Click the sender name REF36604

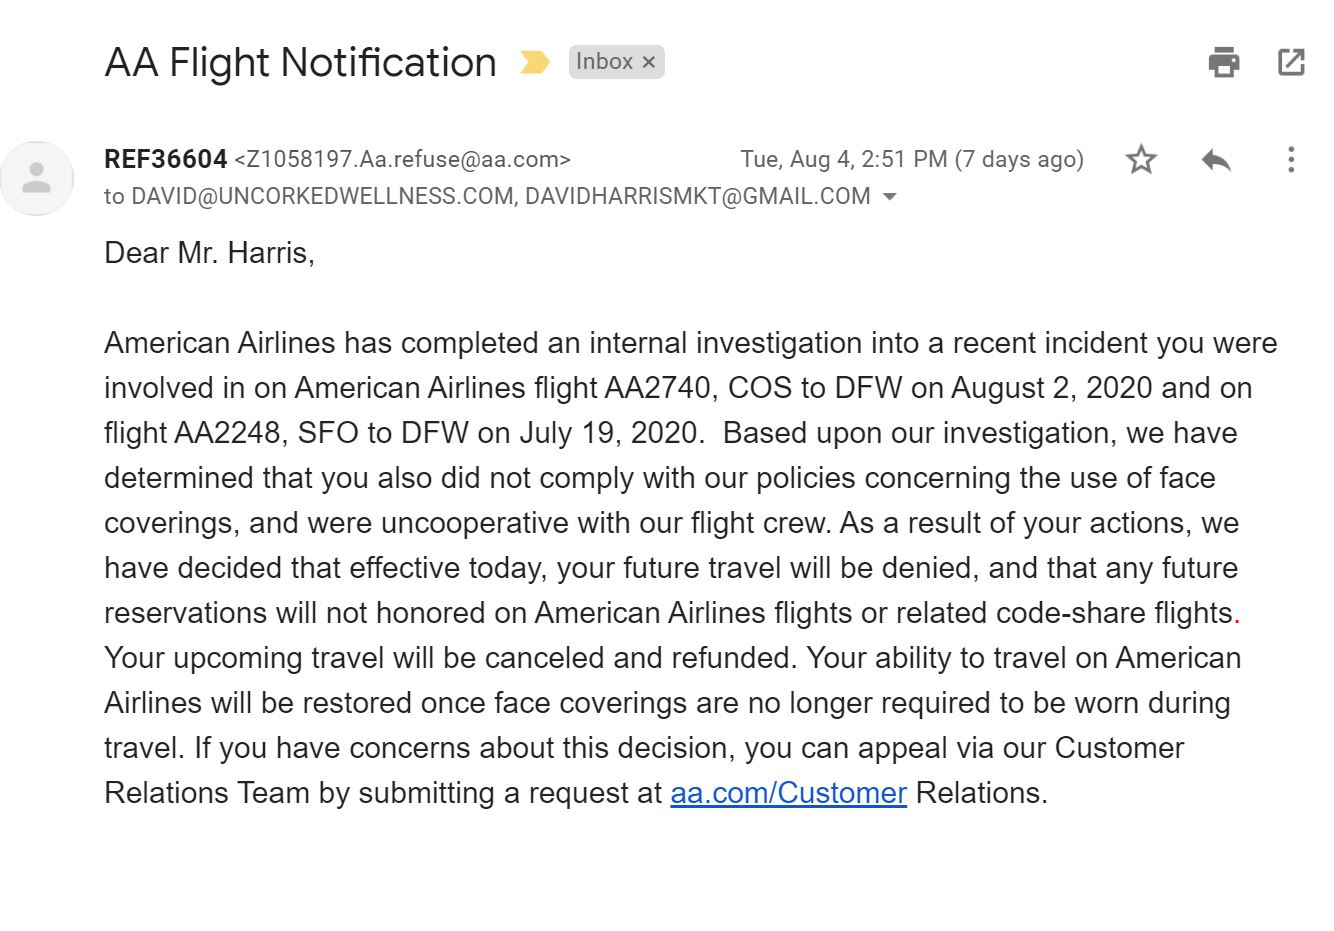[x=166, y=159]
